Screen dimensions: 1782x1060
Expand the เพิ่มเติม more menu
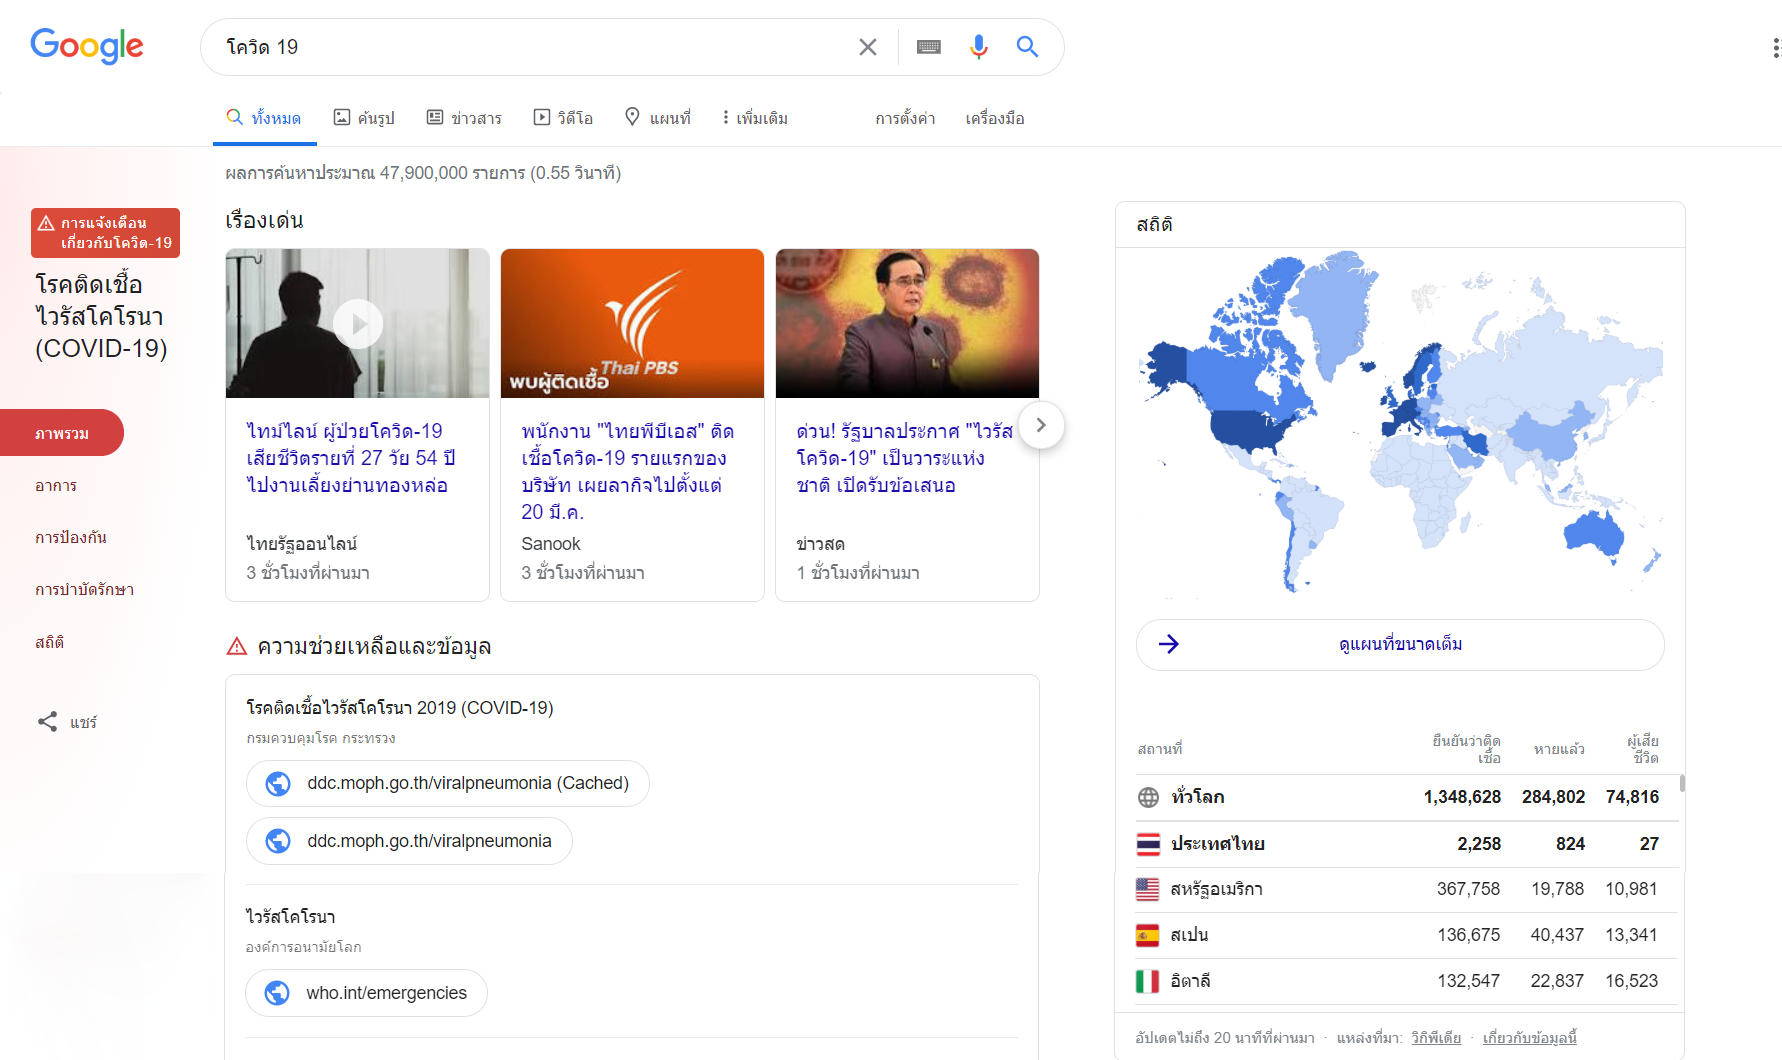(755, 118)
